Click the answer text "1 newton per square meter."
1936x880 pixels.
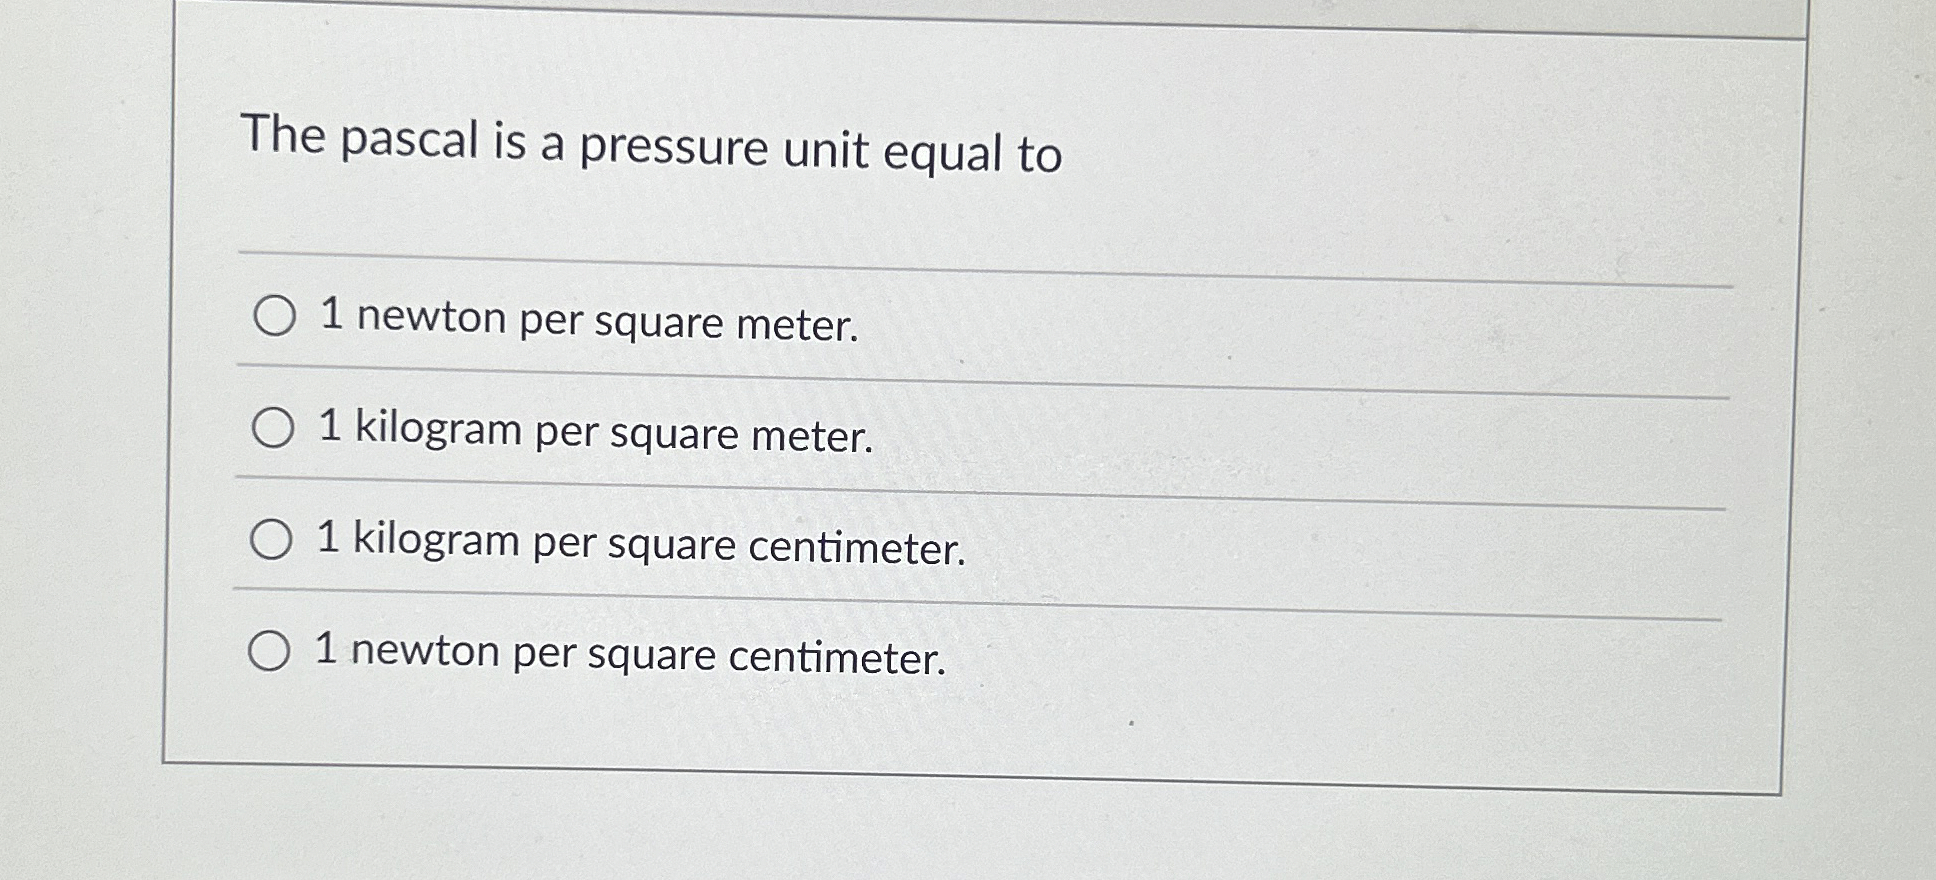588,322
